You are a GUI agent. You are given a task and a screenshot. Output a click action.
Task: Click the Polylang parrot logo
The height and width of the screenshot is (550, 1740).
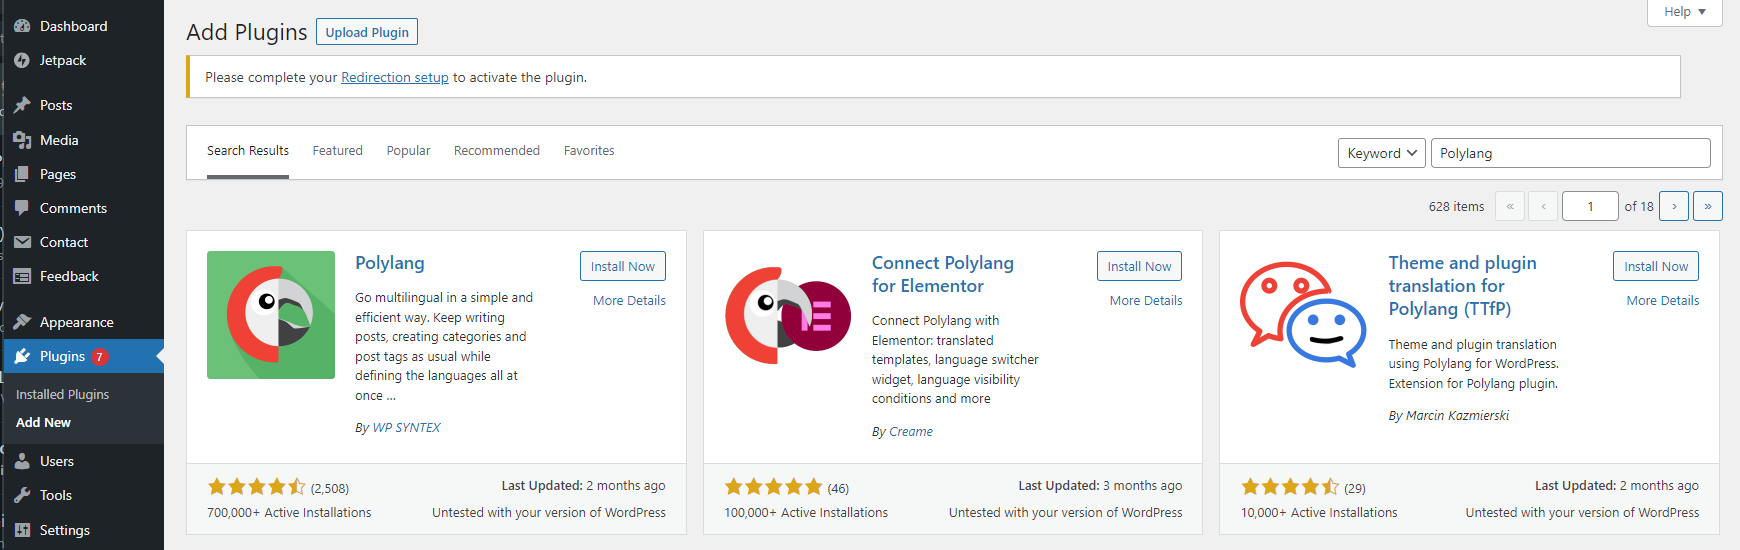pos(271,315)
